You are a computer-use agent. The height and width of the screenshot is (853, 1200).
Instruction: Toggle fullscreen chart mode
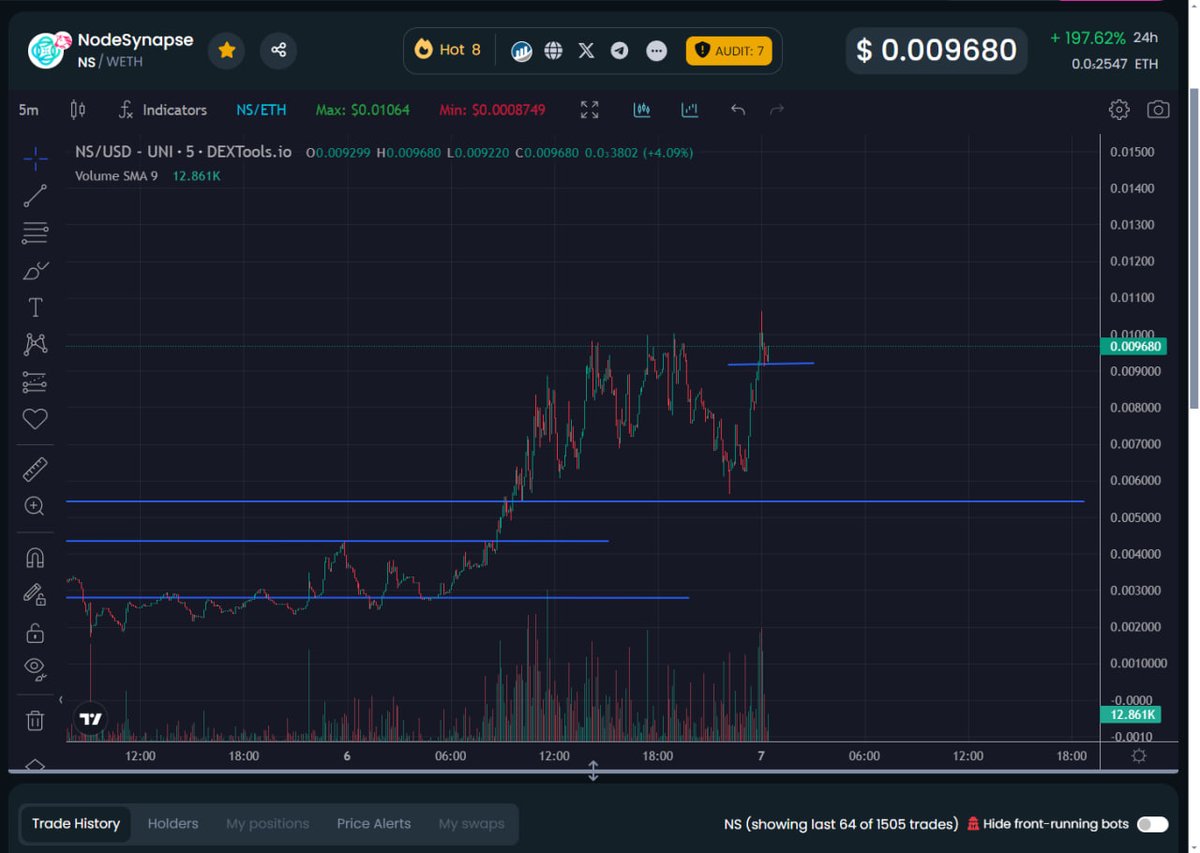click(x=590, y=110)
